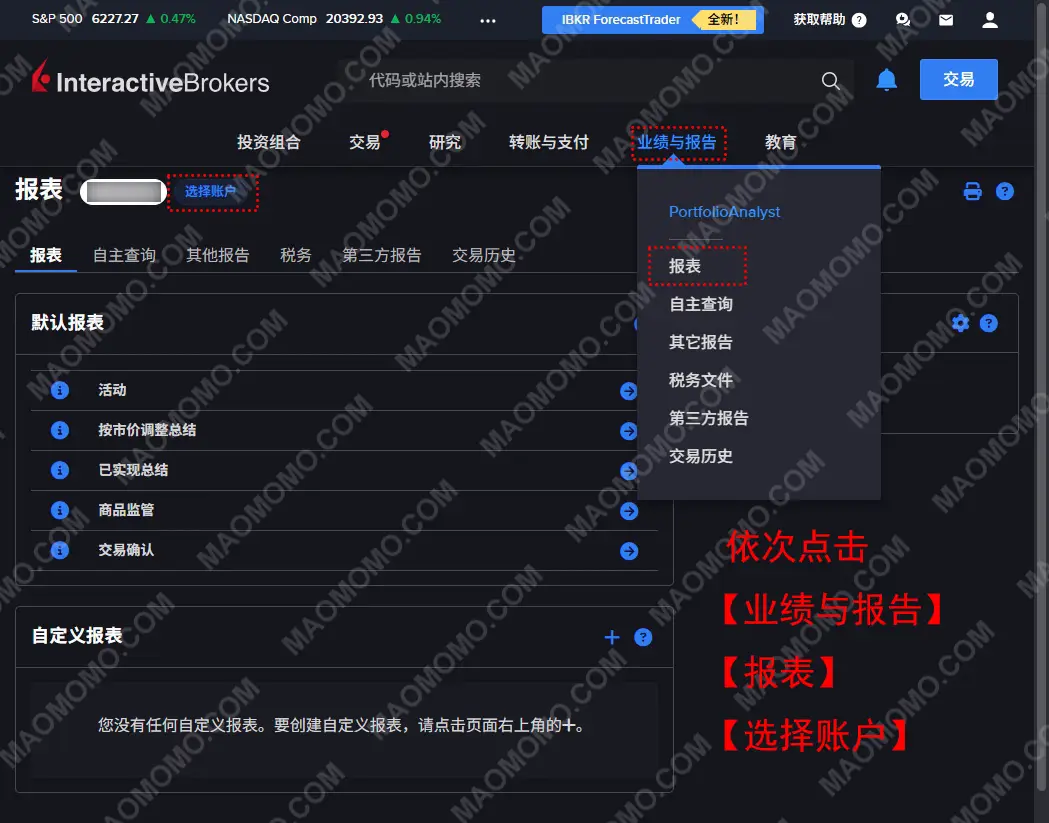Click the info icon beside 已实现总结

[x=60, y=470]
